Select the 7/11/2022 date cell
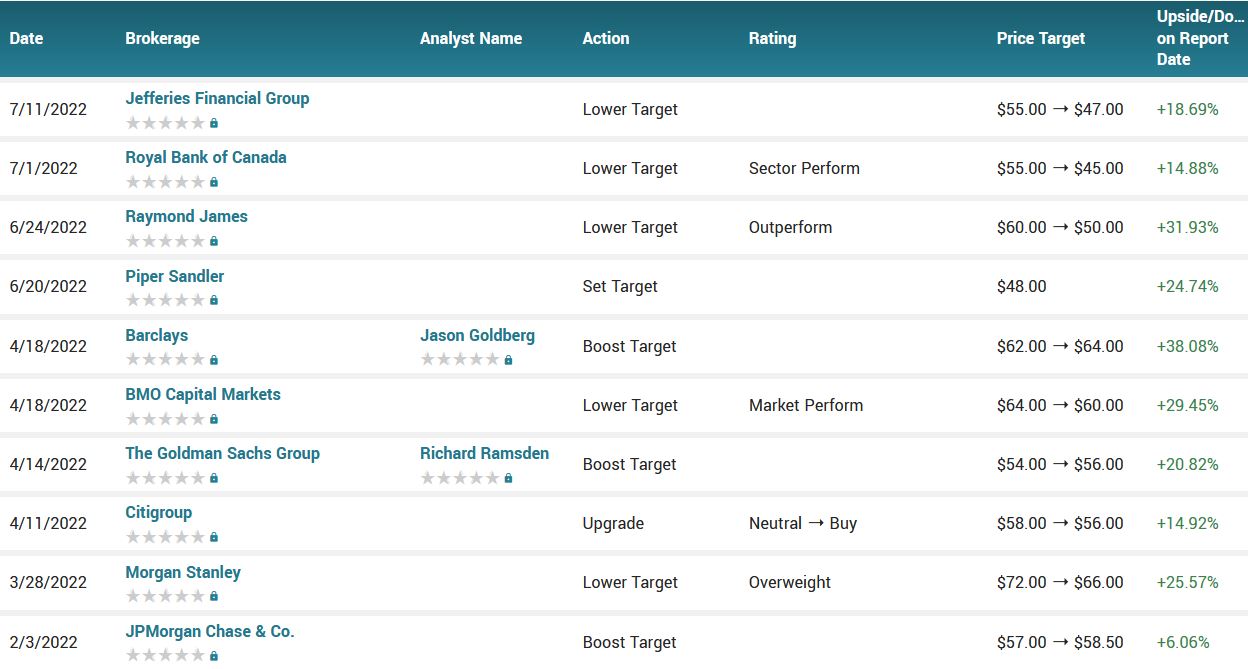Image resolution: width=1248 pixels, height=669 pixels. tap(48, 109)
